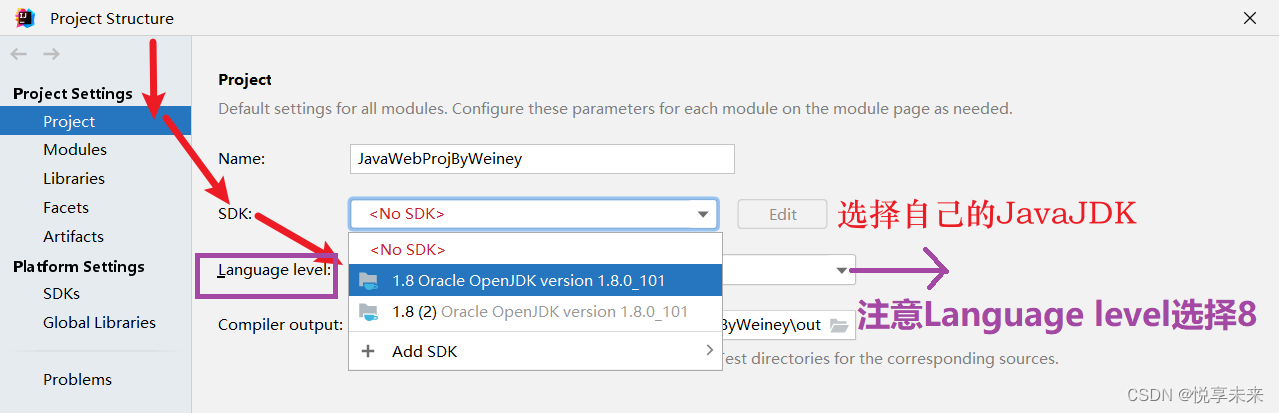Close the Project Structure dialog
This screenshot has width=1279, height=413.
(1250, 18)
